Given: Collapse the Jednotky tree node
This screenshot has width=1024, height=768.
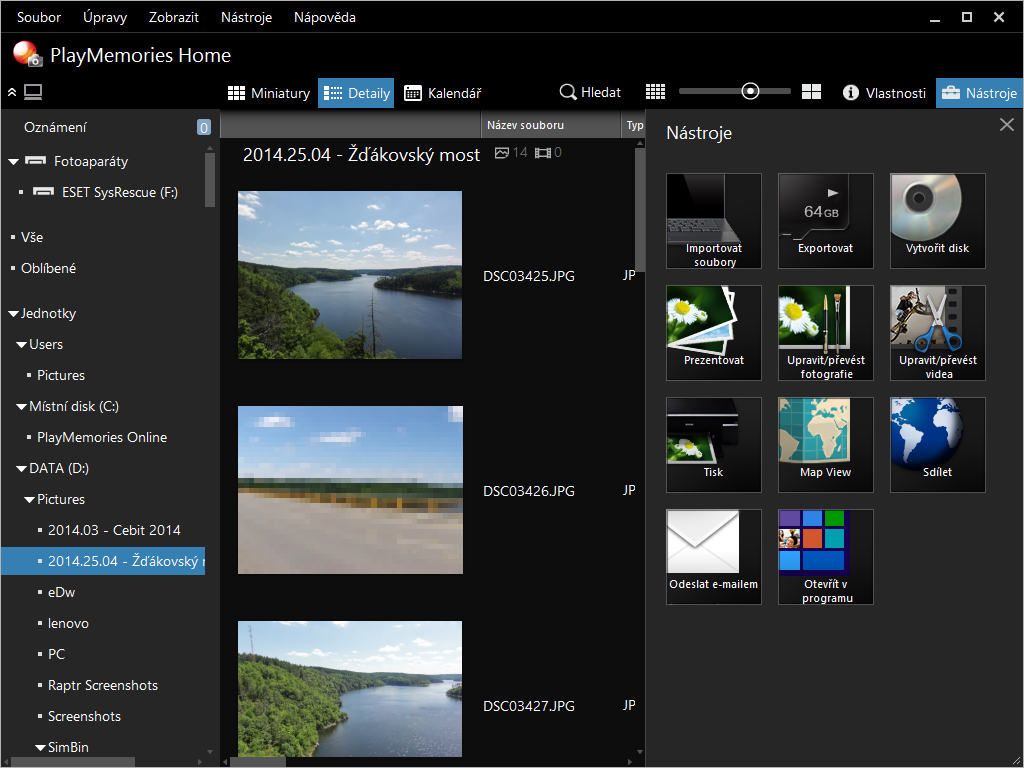Looking at the screenshot, I should point(13,314).
